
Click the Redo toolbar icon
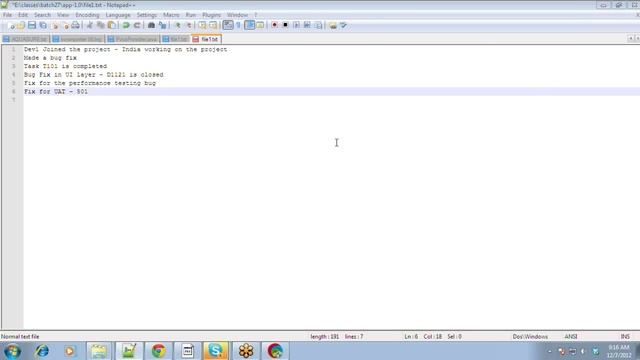[x=137, y=25]
